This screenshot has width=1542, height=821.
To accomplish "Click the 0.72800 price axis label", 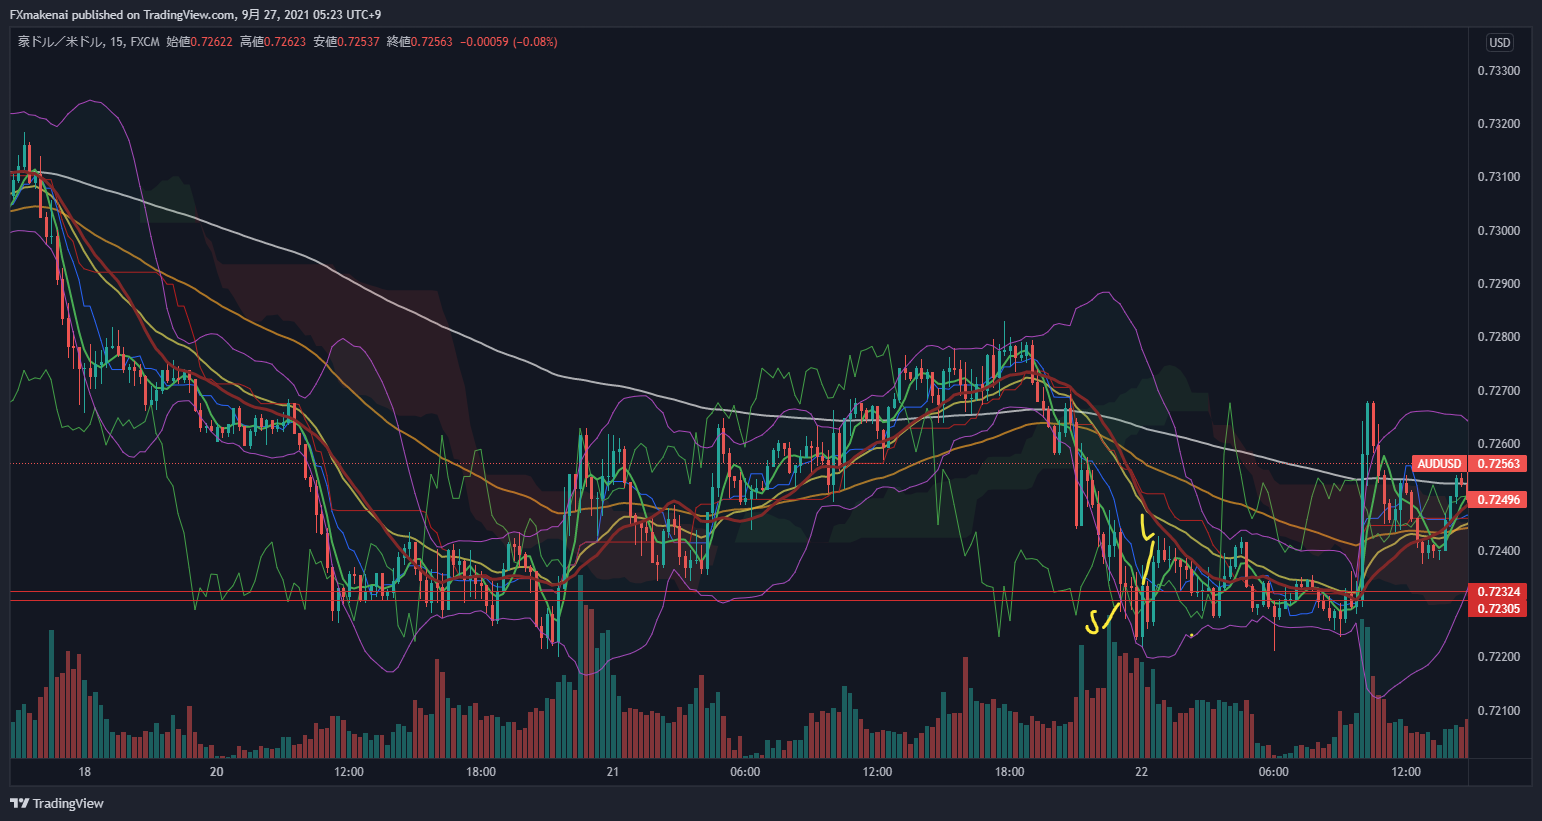I will (x=1498, y=337).
